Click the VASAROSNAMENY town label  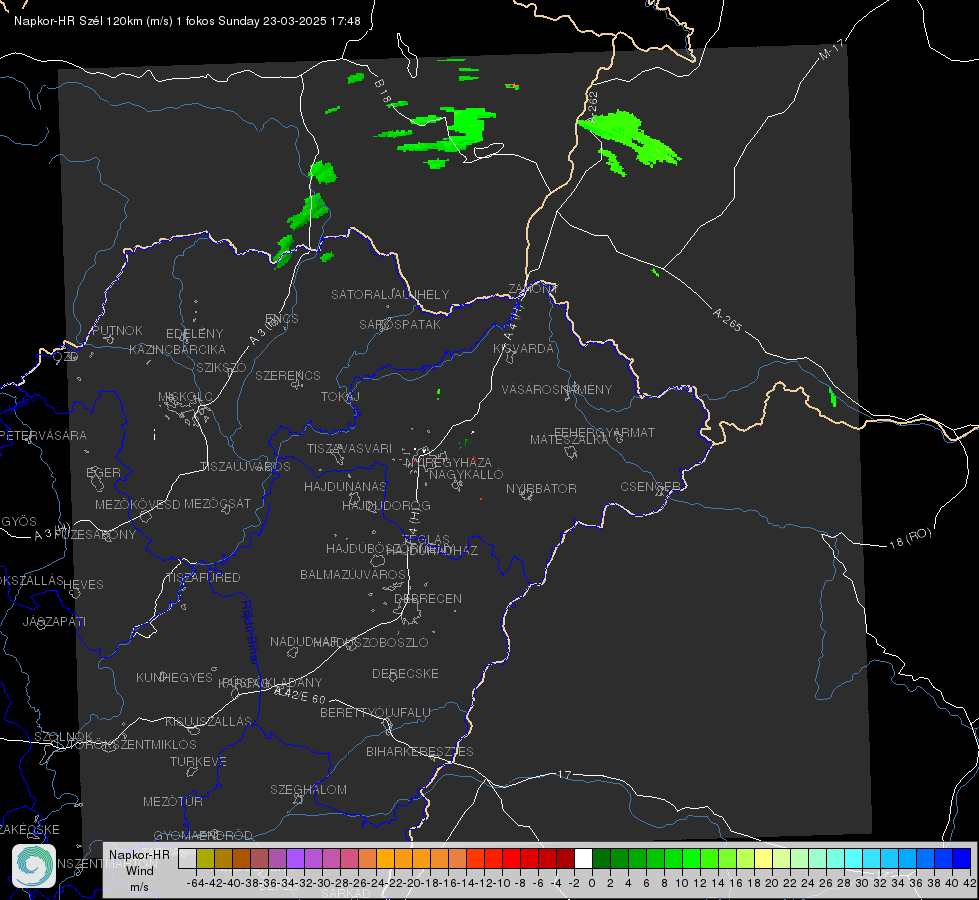coord(557,389)
